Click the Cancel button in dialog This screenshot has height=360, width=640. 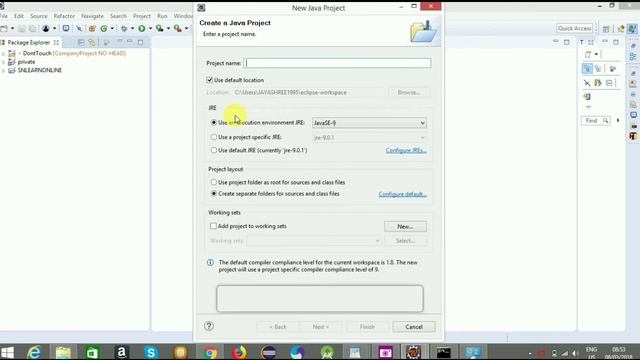(414, 327)
